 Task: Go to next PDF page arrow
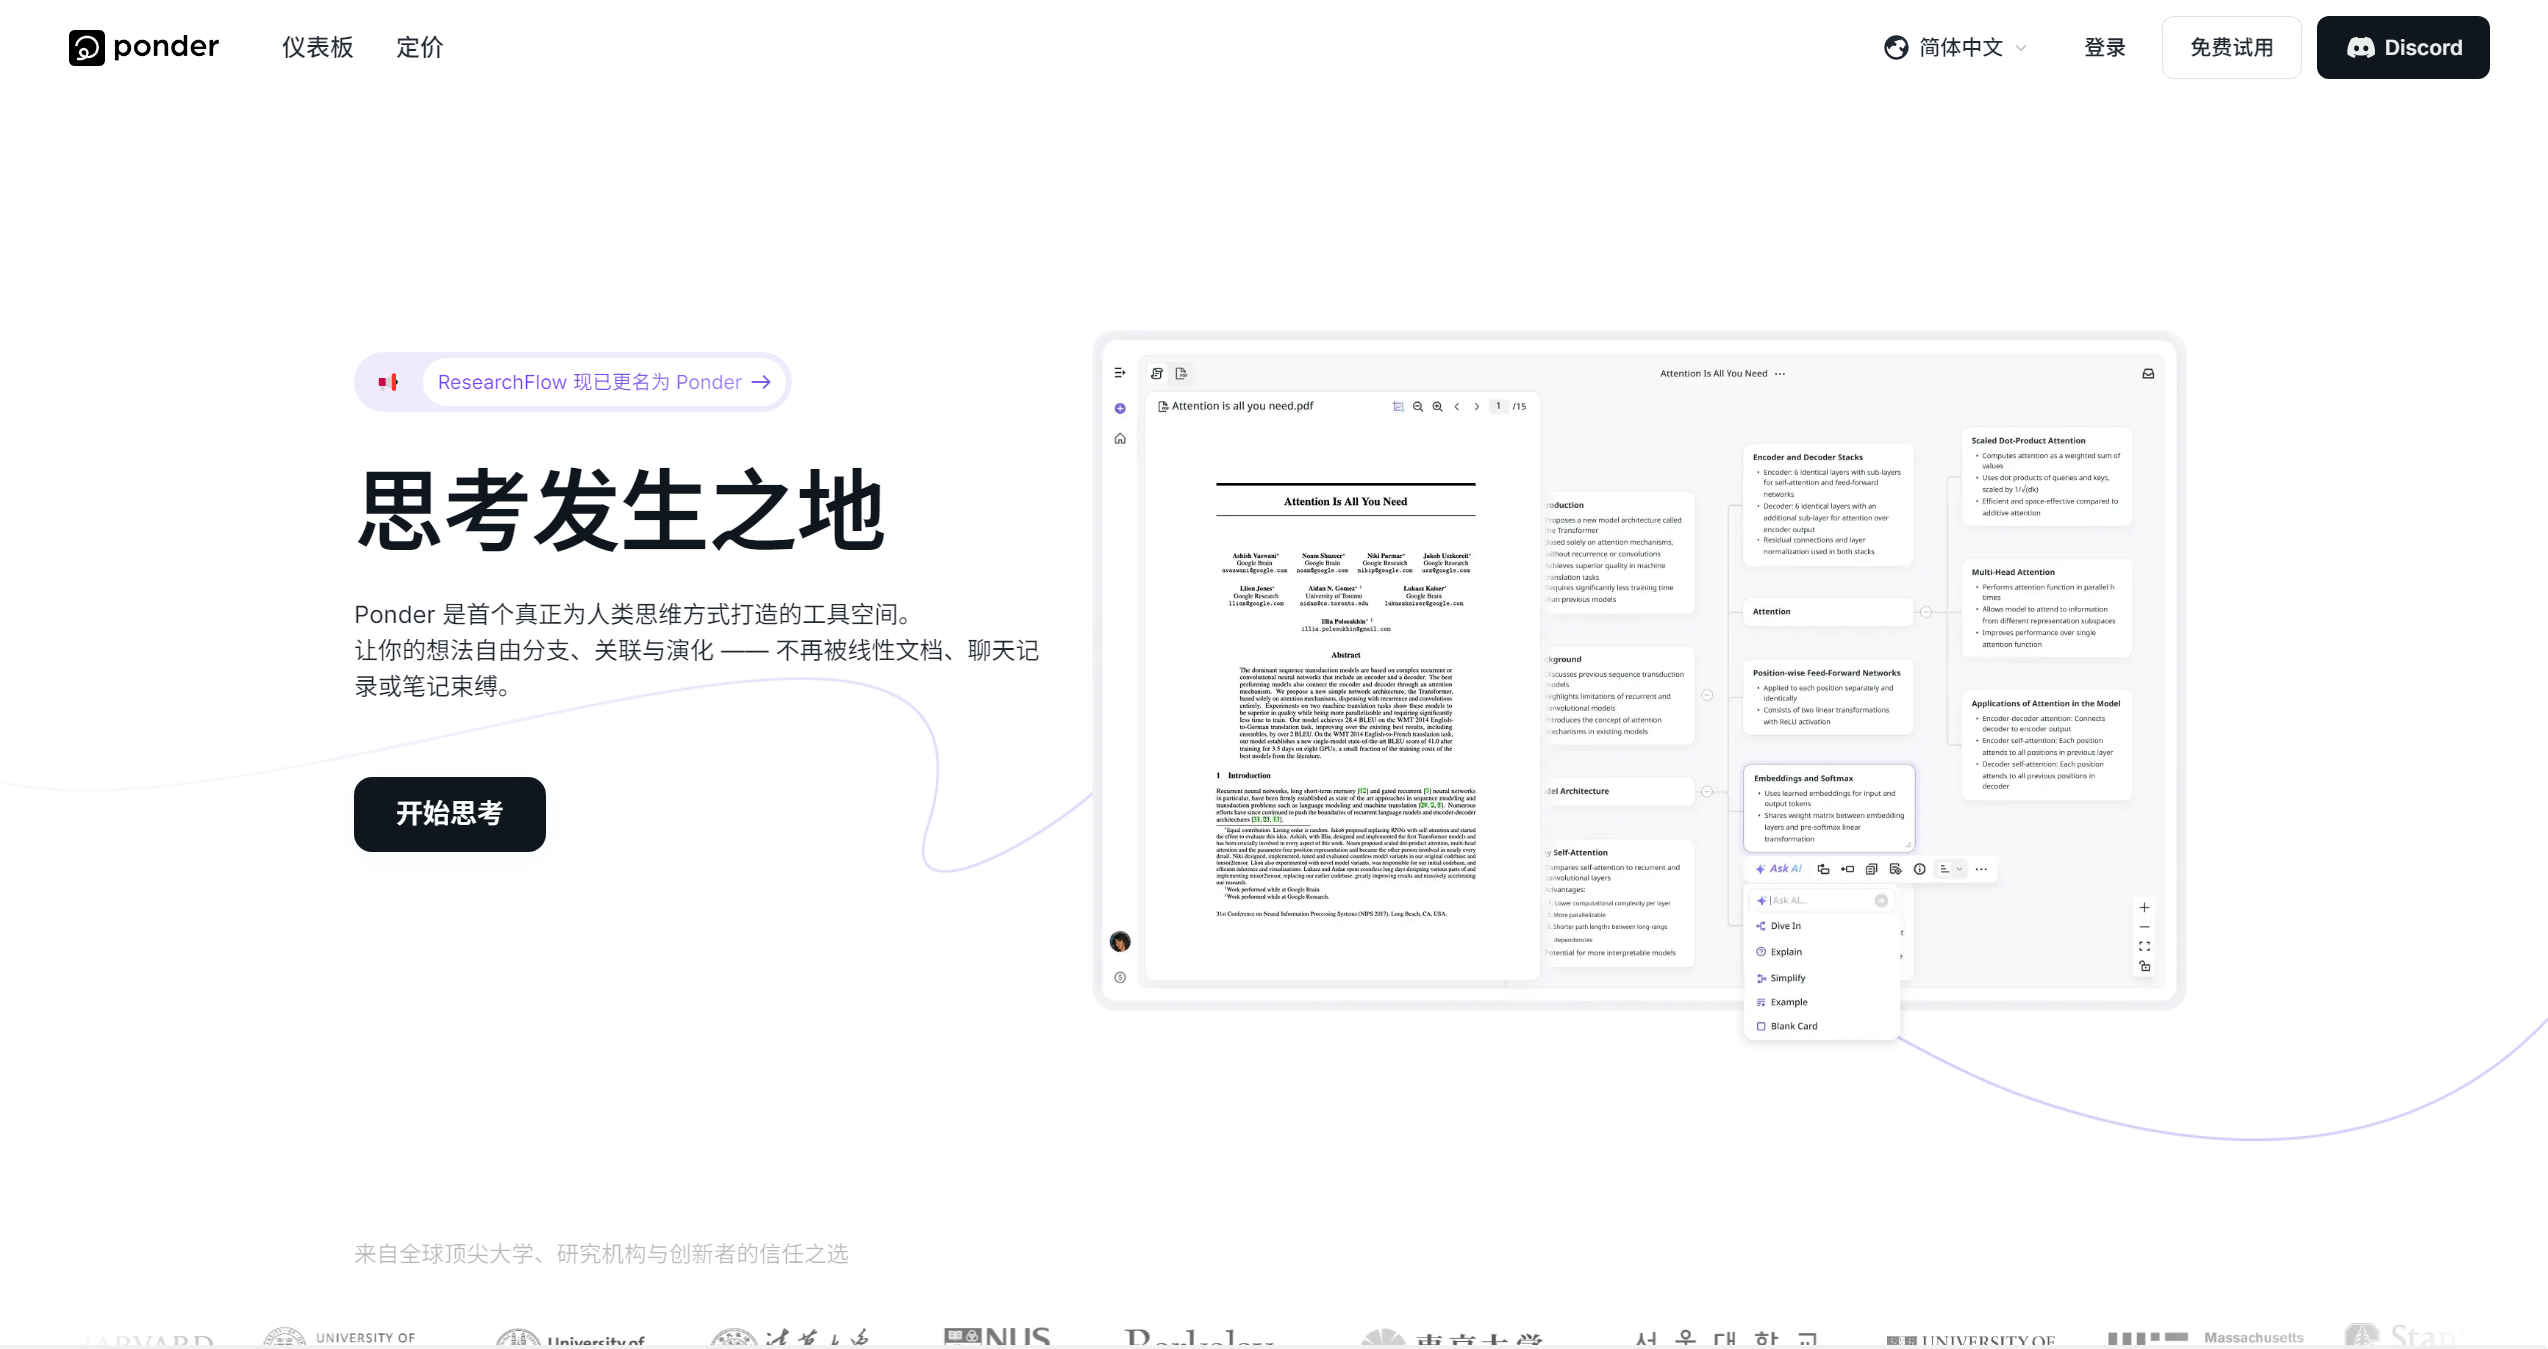pyautogui.click(x=1476, y=407)
